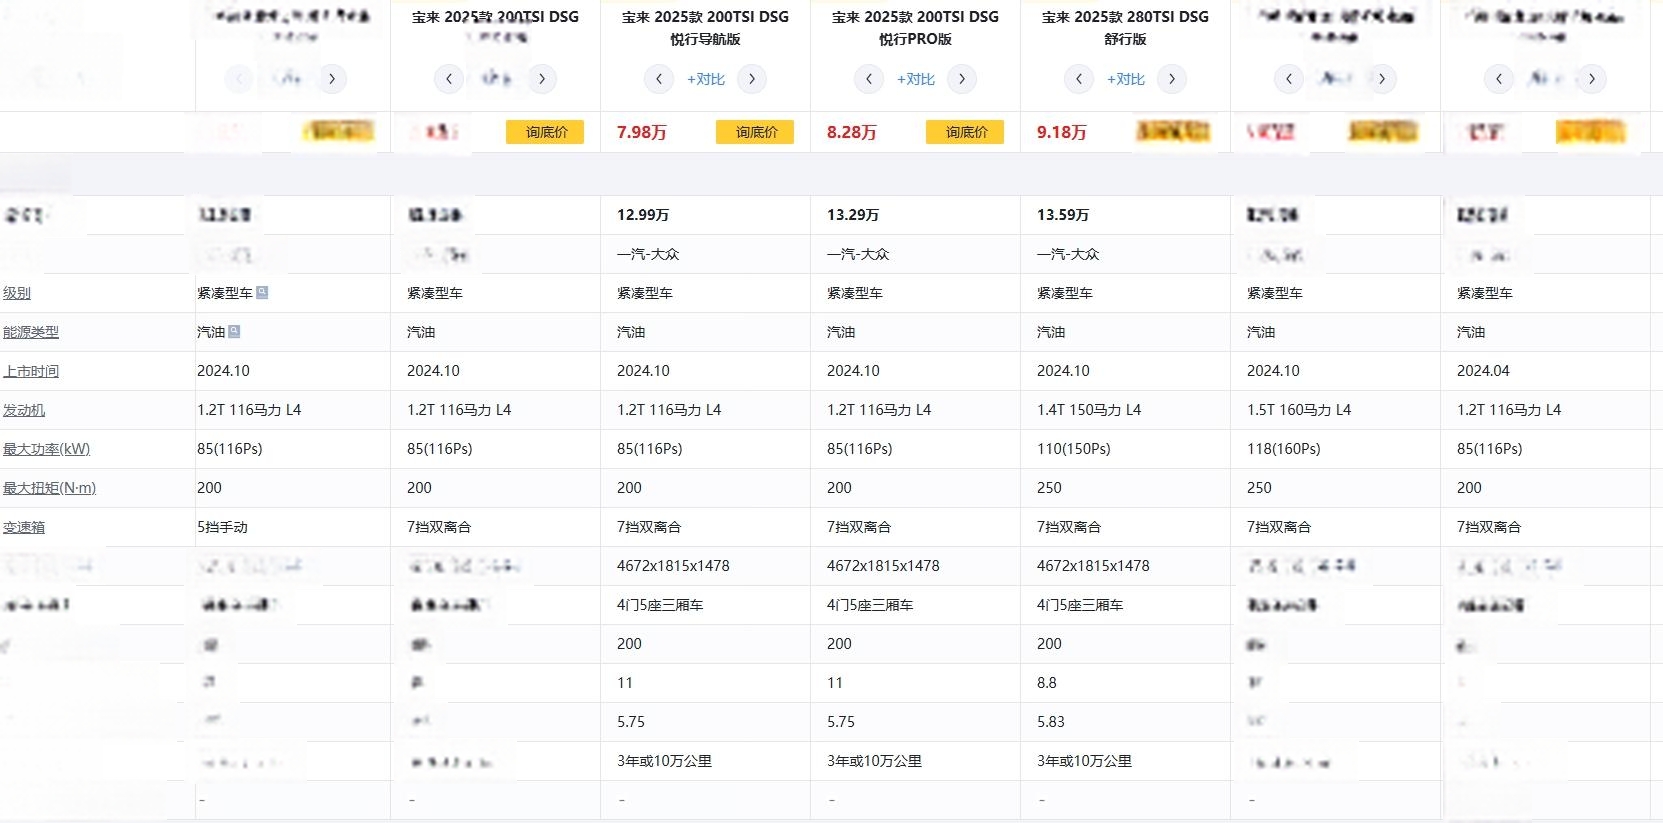Click the 上市时间 row label
The height and width of the screenshot is (823, 1663).
(x=31, y=371)
